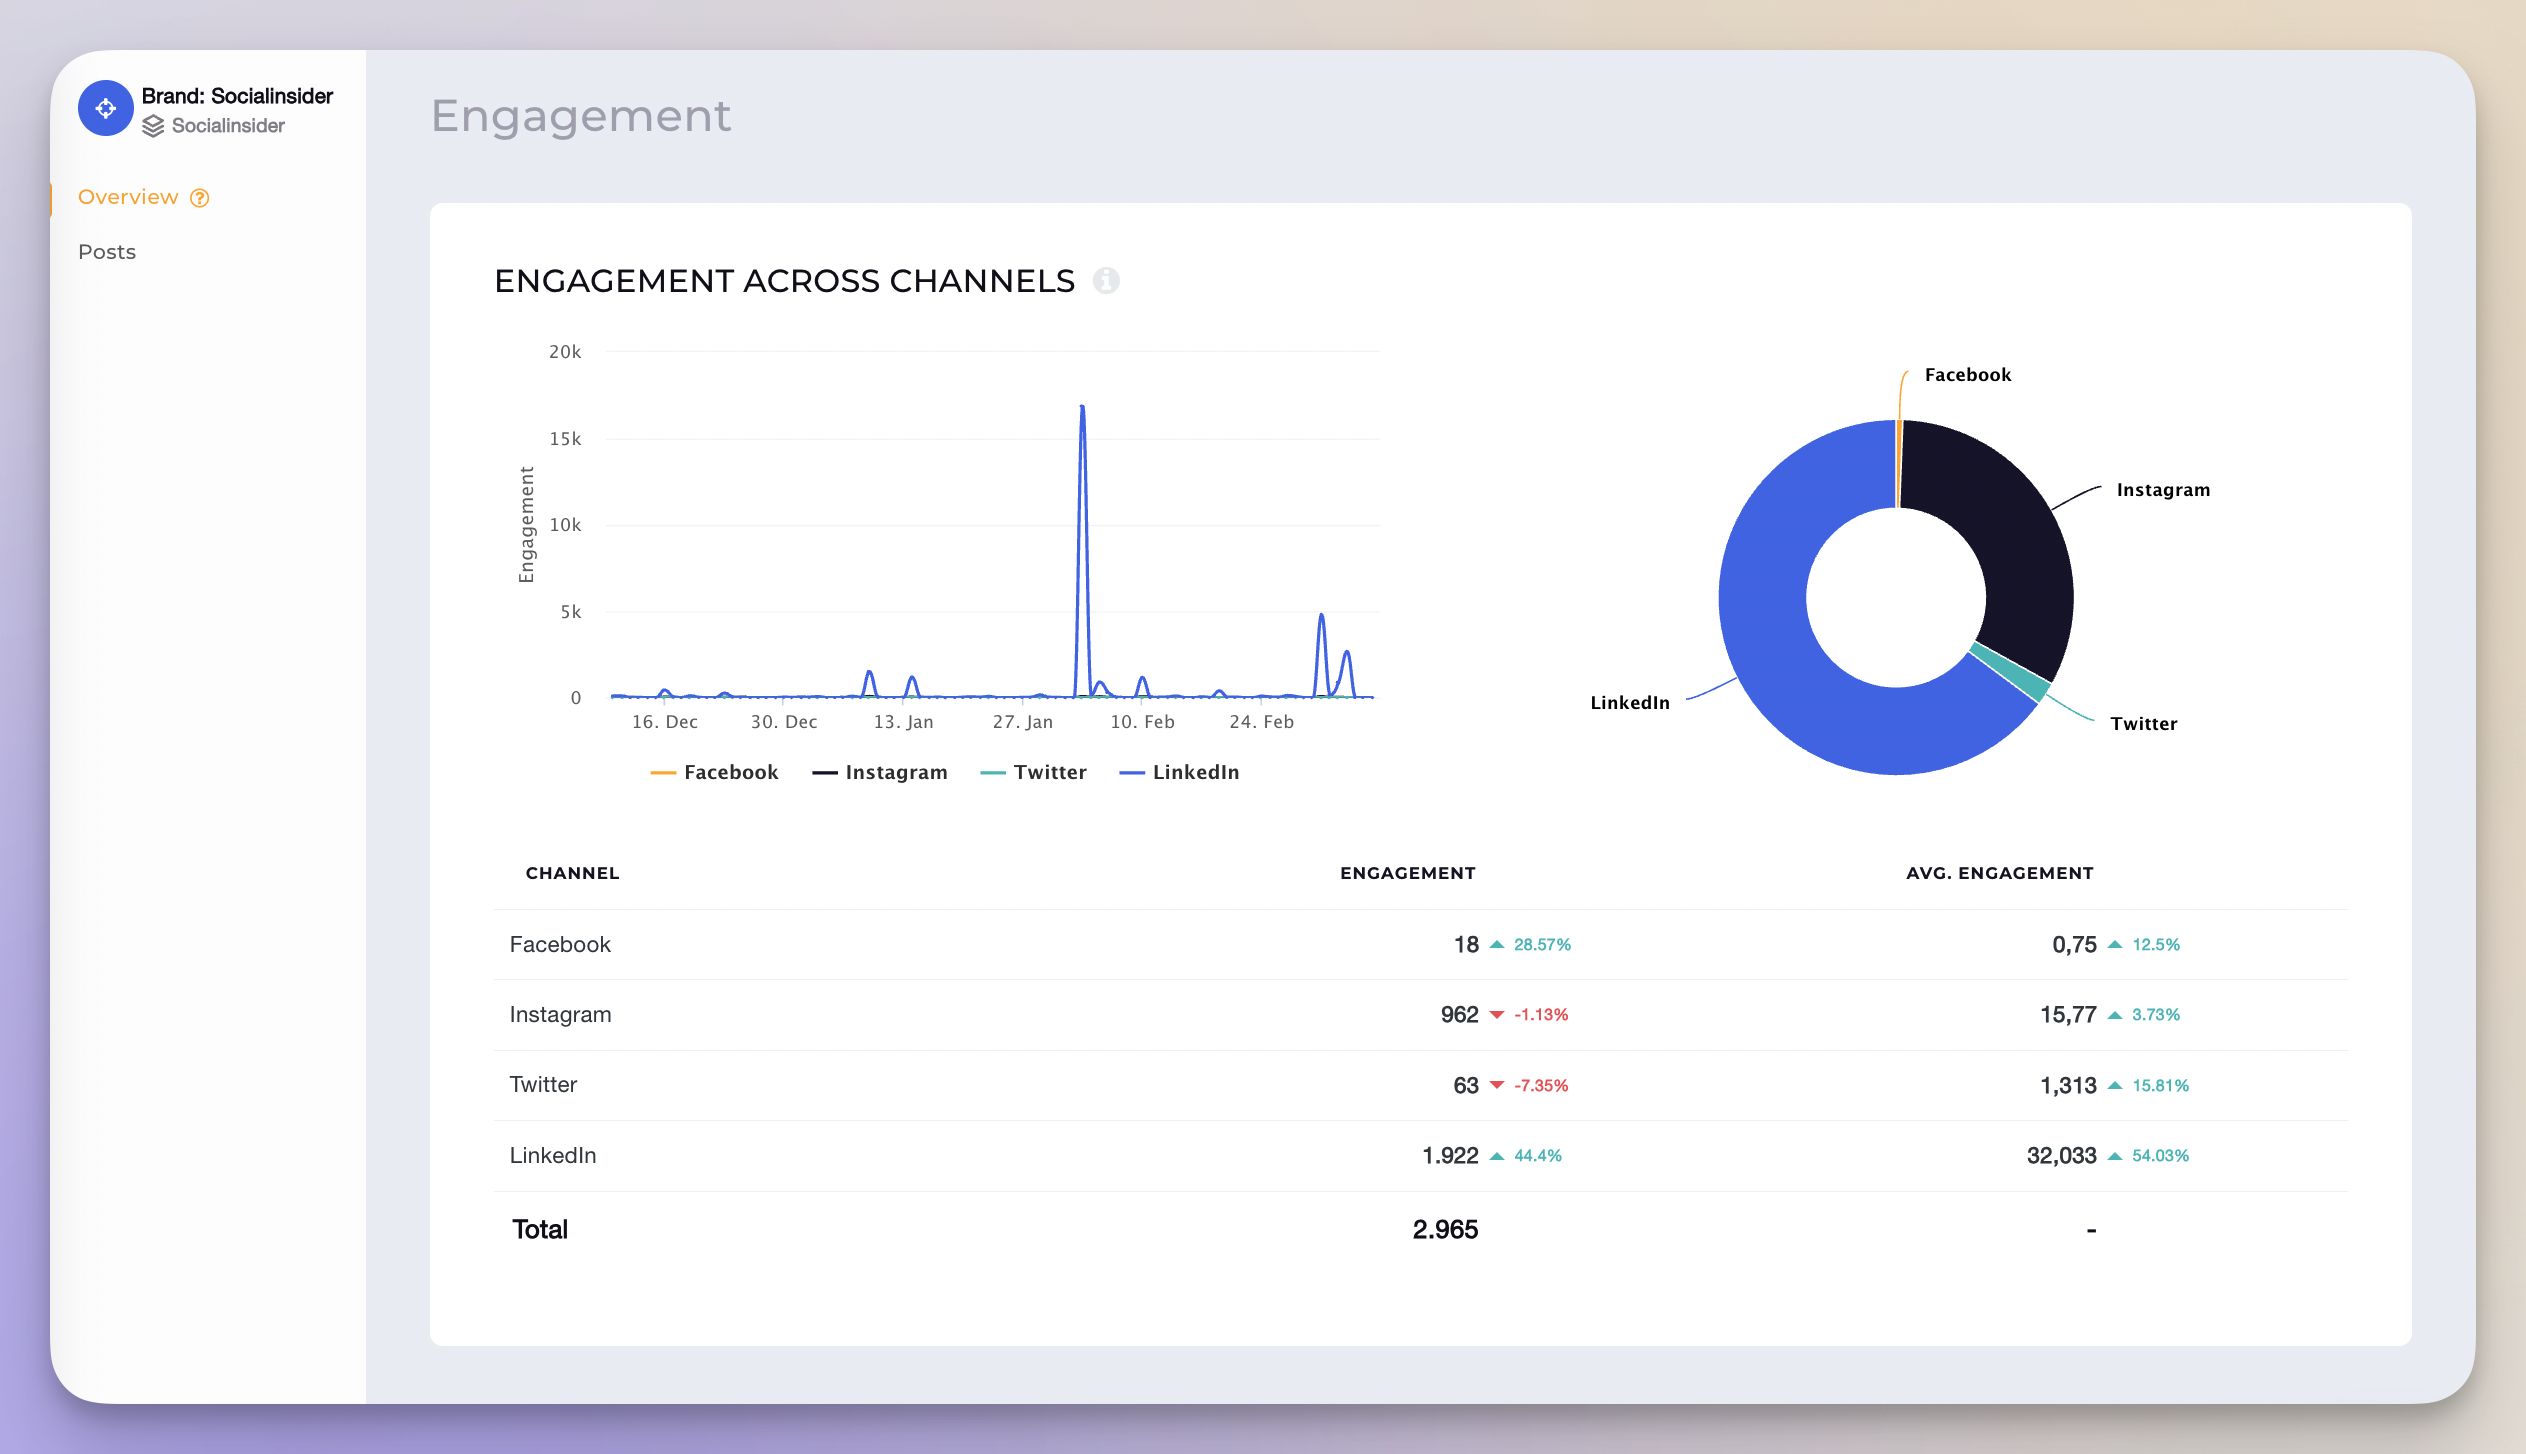Click the Overview help question-mark icon
This screenshot has height=1454, width=2526.
[200, 198]
